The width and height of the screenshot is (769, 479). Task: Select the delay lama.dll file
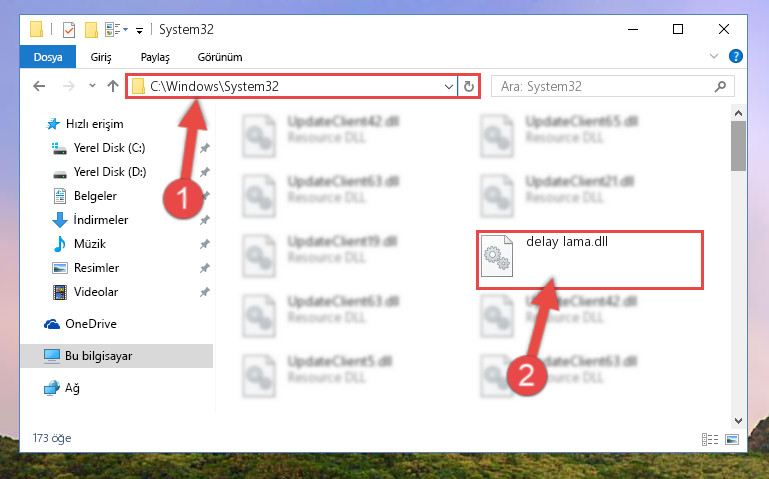[x=590, y=259]
